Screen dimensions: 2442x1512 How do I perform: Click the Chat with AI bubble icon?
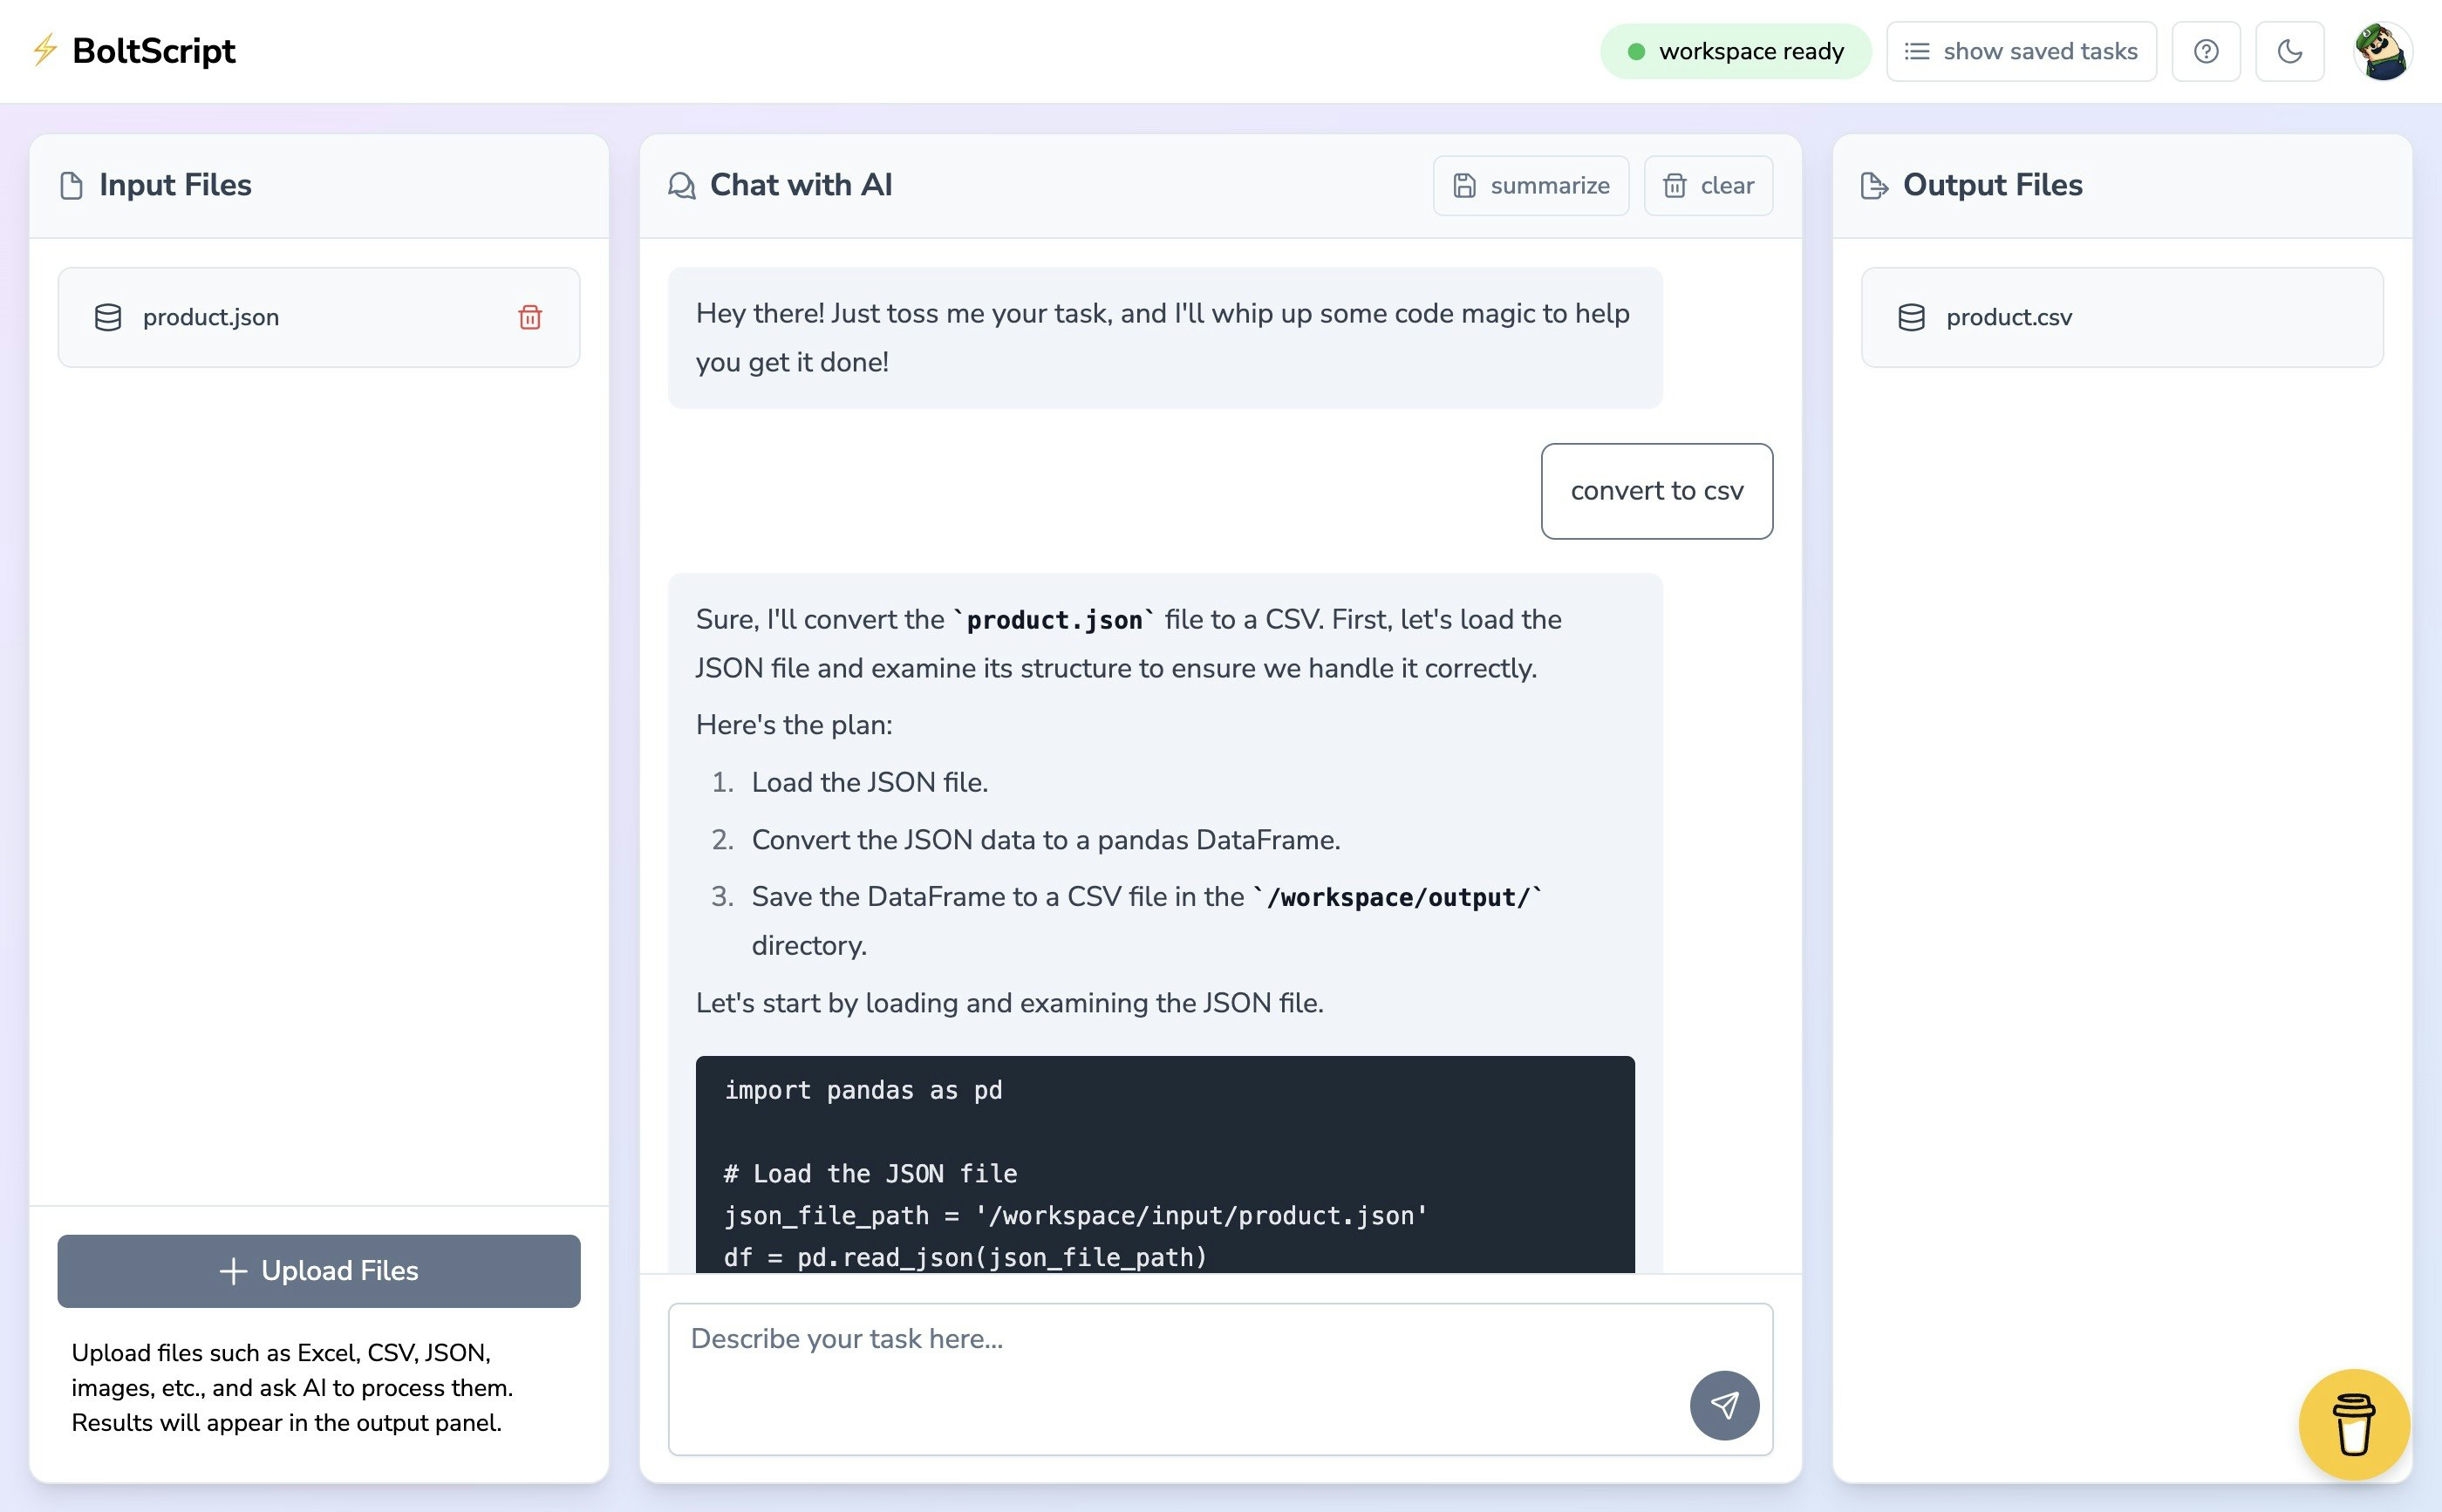(682, 186)
